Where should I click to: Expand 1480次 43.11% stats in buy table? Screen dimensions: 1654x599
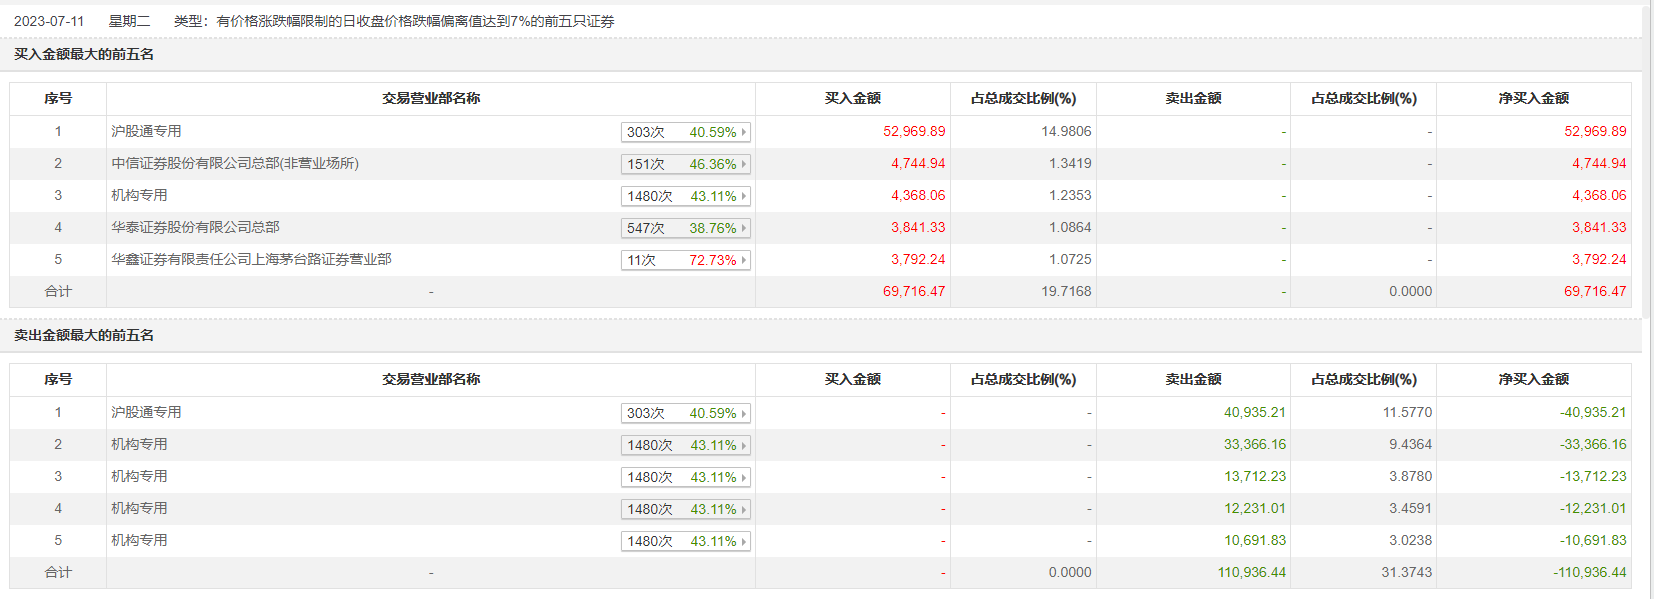685,196
